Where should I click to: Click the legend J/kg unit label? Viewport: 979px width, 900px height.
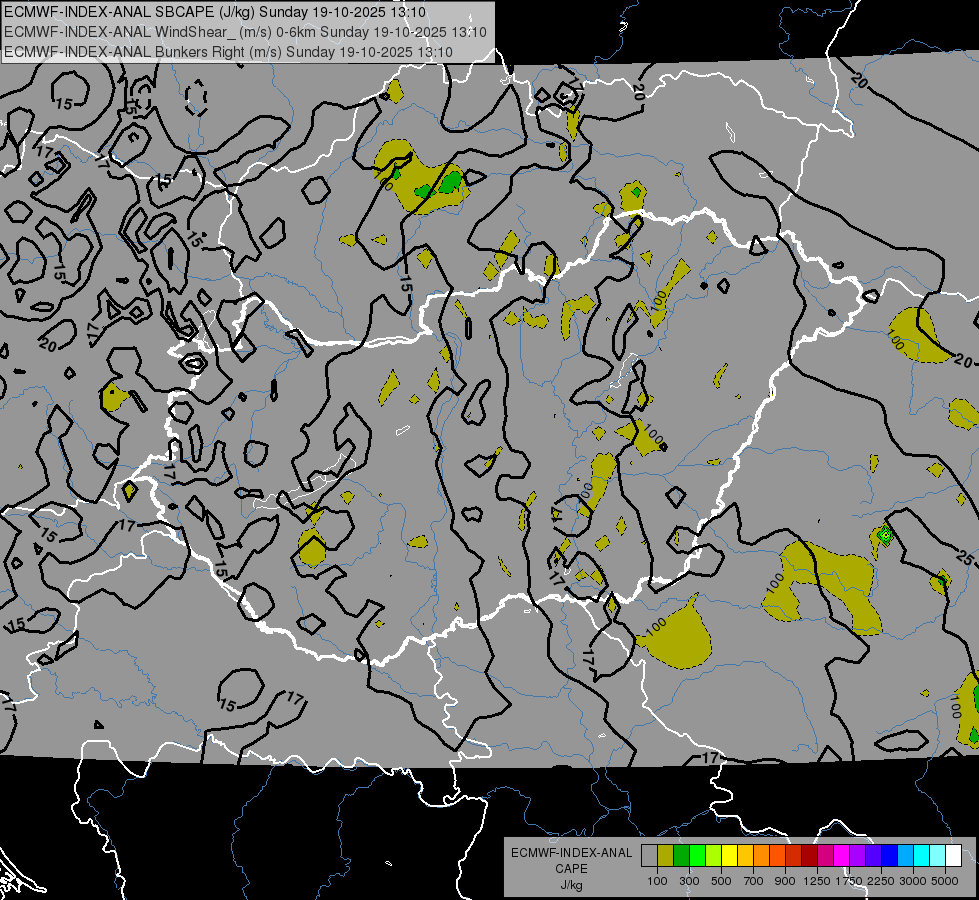[x=571, y=886]
